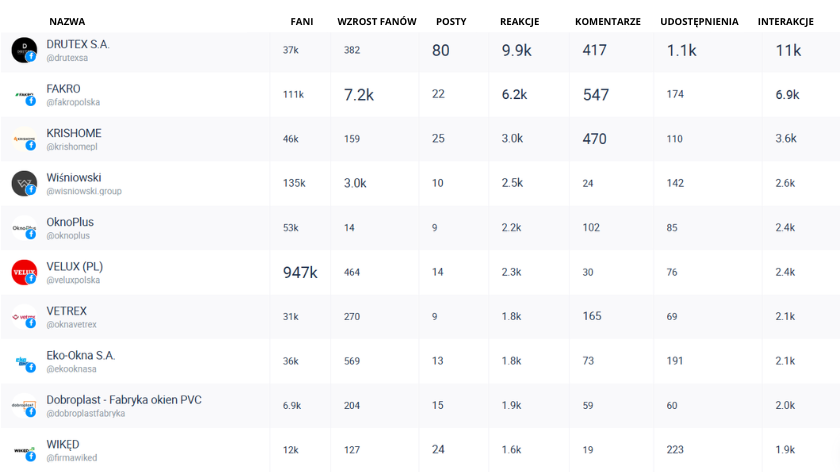The width and height of the screenshot is (840, 472).
Task: Click the red VELUX logo icon
Action: [24, 272]
